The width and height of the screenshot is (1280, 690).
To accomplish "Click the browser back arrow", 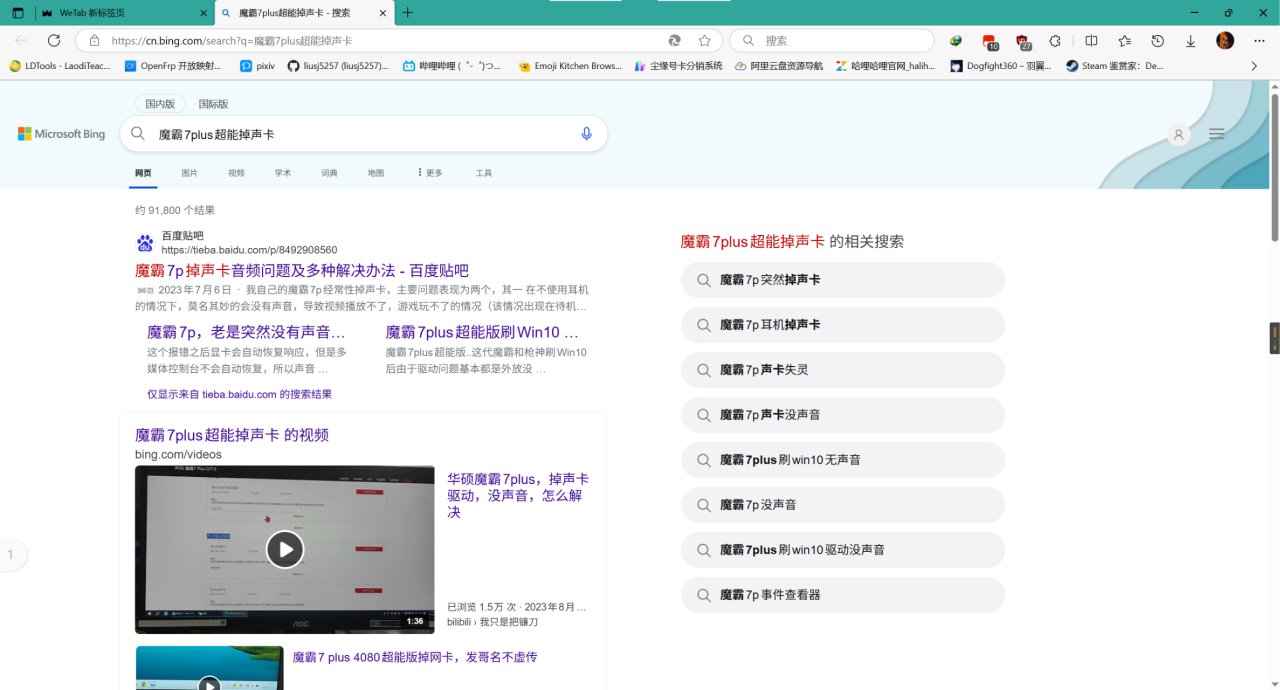I will pos(21,41).
